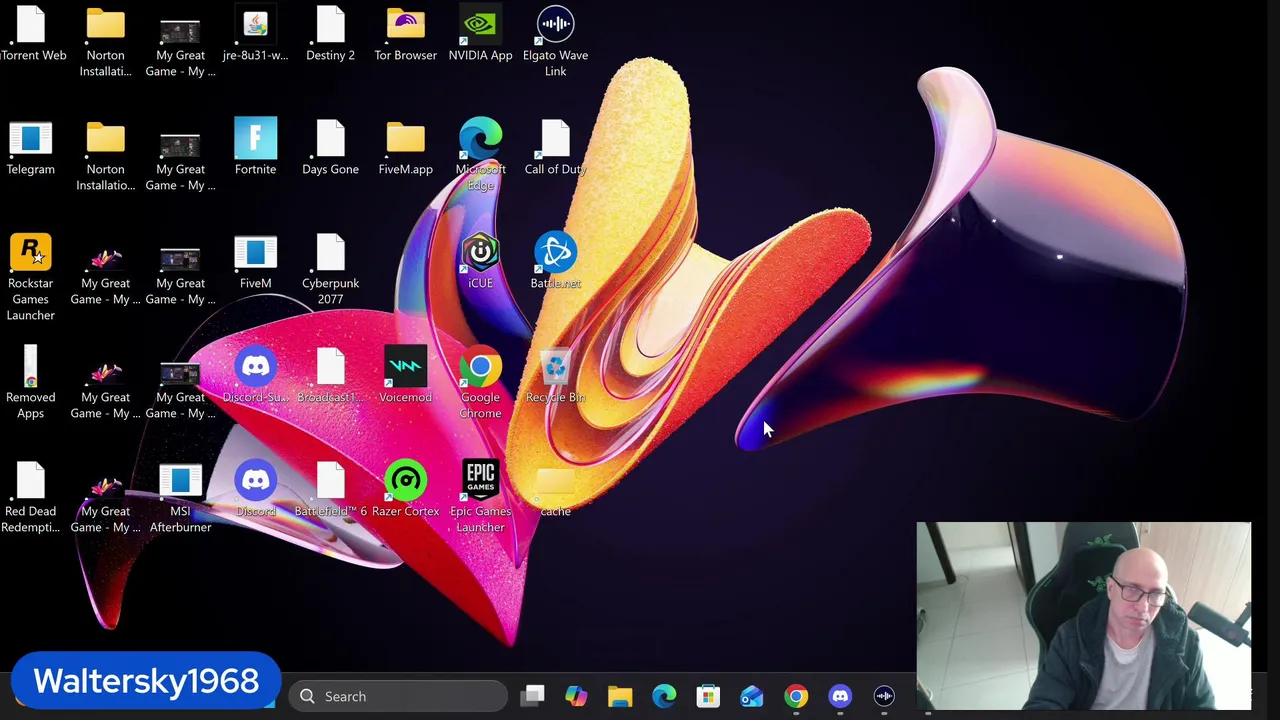Click the Microsoft Edge desktop shortcut
This screenshot has width=1280, height=720.
pyautogui.click(x=480, y=155)
